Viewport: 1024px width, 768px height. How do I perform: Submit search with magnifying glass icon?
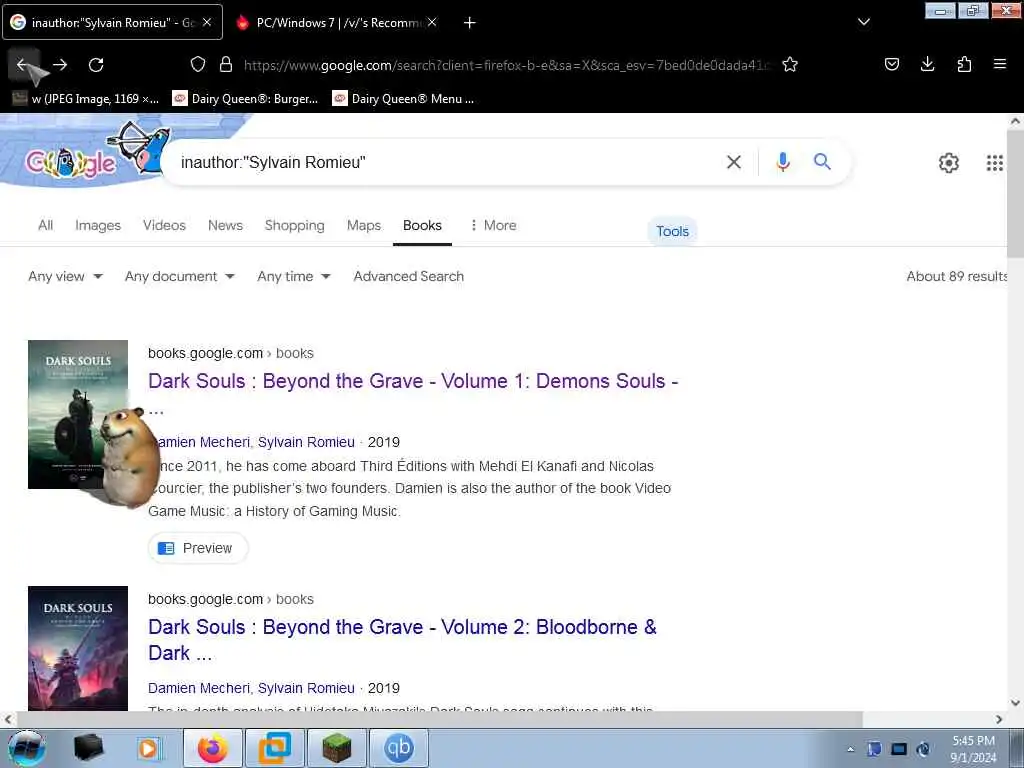click(822, 161)
